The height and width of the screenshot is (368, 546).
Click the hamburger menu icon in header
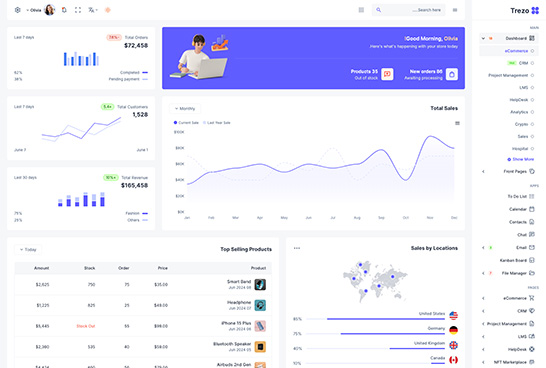pyautogui.click(x=455, y=10)
